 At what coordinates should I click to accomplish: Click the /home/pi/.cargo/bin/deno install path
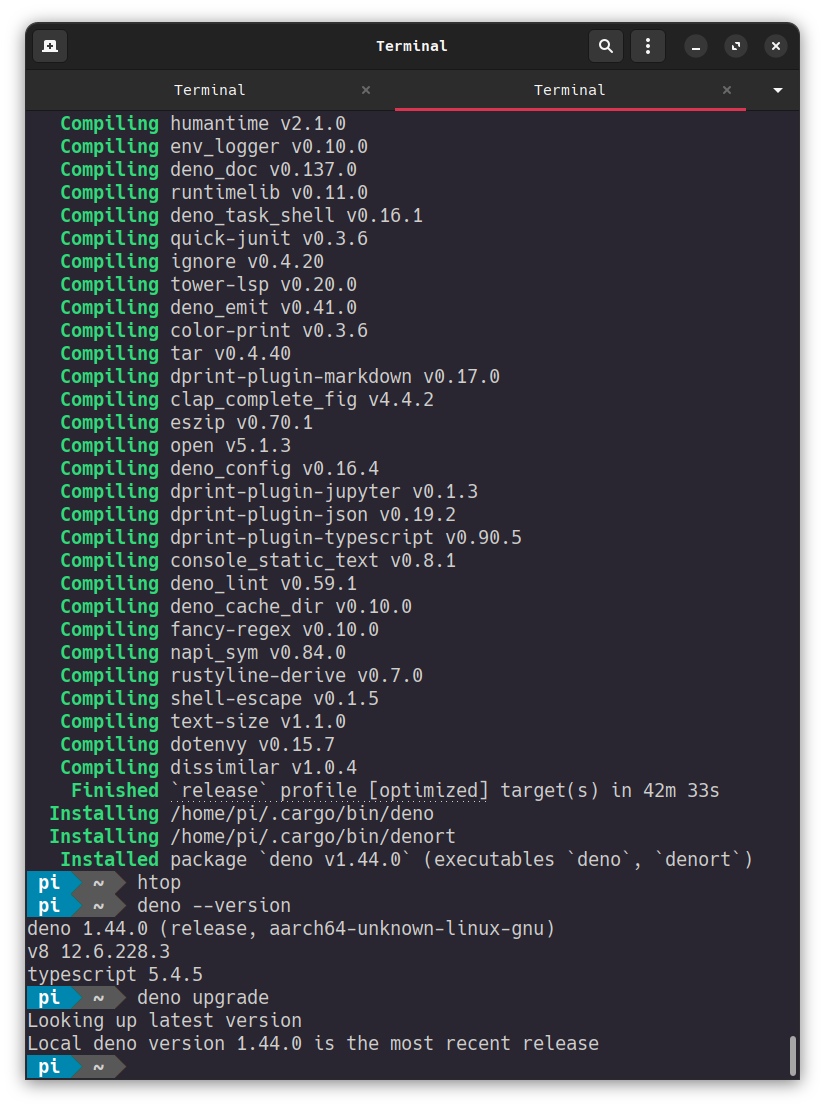[302, 813]
